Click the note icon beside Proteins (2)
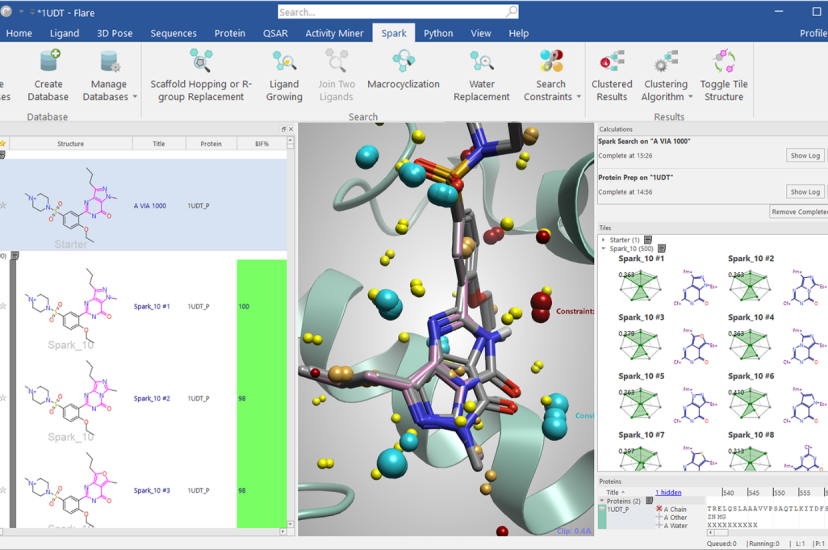Image resolution: width=828 pixels, height=550 pixels. pyautogui.click(x=650, y=500)
